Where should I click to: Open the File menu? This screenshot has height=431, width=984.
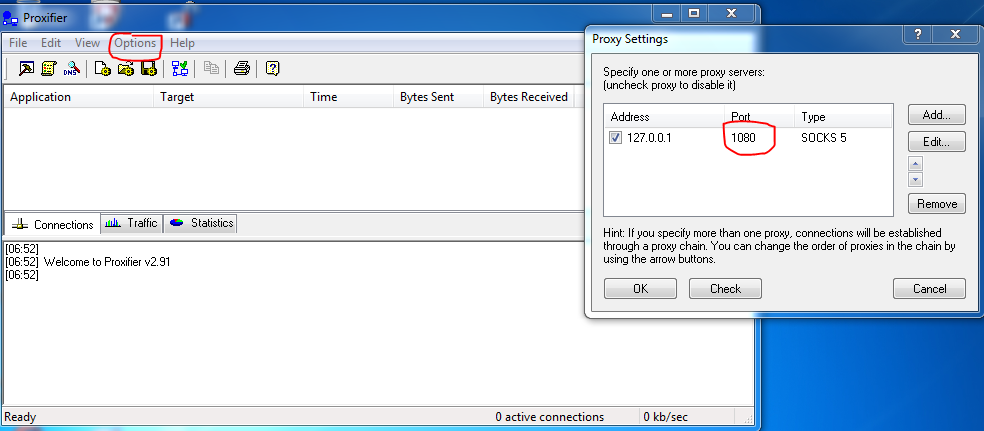18,43
